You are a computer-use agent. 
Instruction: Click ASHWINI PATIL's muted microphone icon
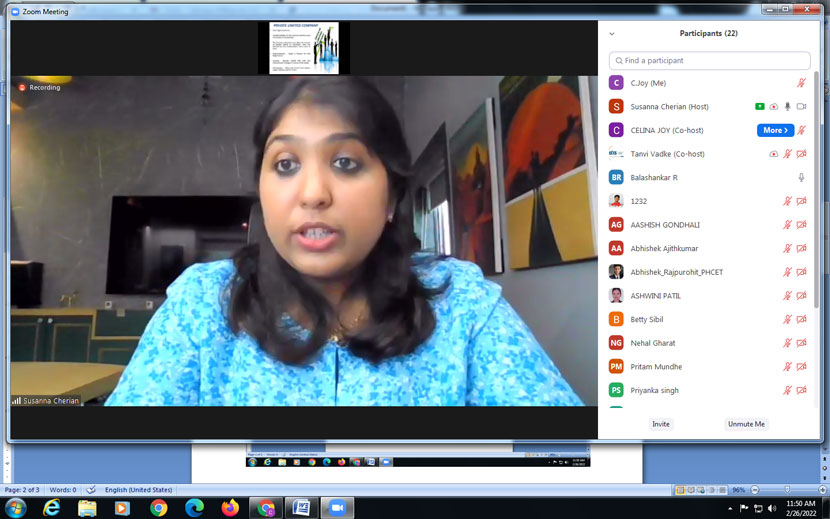[x=788, y=296]
